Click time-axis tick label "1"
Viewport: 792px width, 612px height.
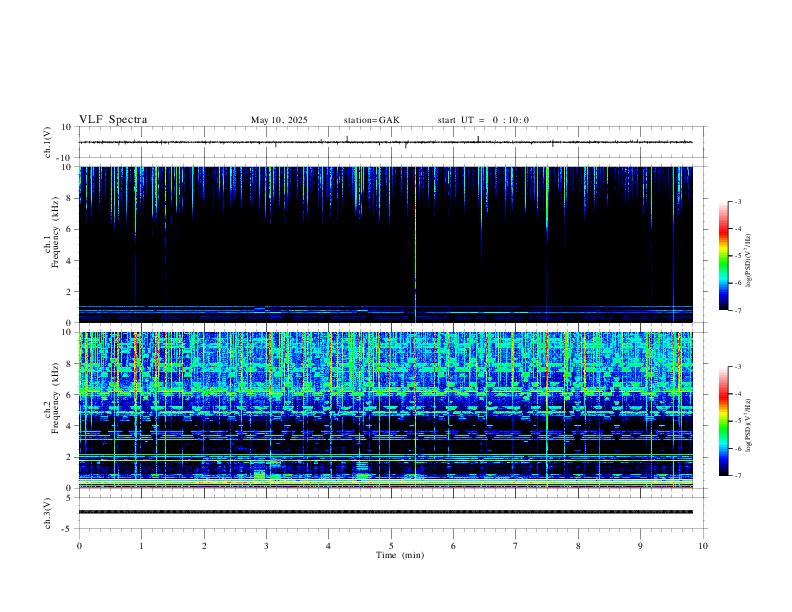pyautogui.click(x=141, y=546)
